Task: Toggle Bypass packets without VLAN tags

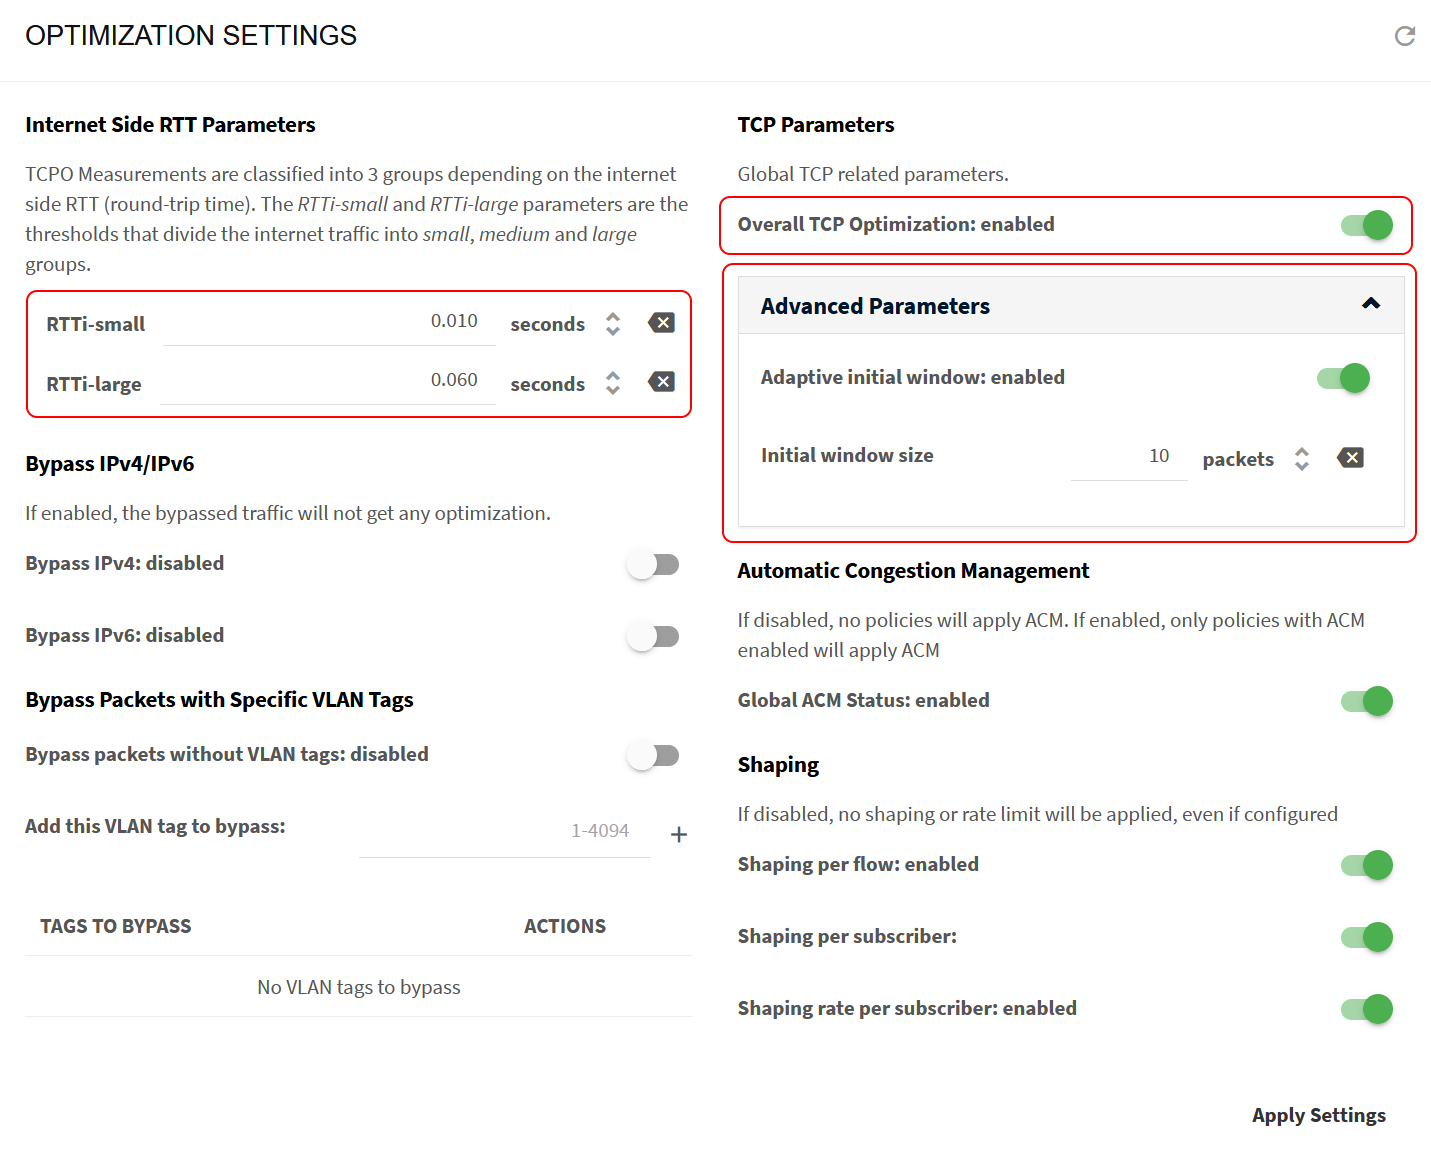Action: pyautogui.click(x=653, y=755)
